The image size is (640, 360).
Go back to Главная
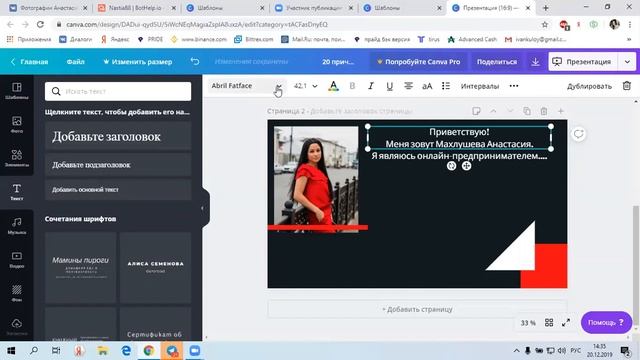29,62
